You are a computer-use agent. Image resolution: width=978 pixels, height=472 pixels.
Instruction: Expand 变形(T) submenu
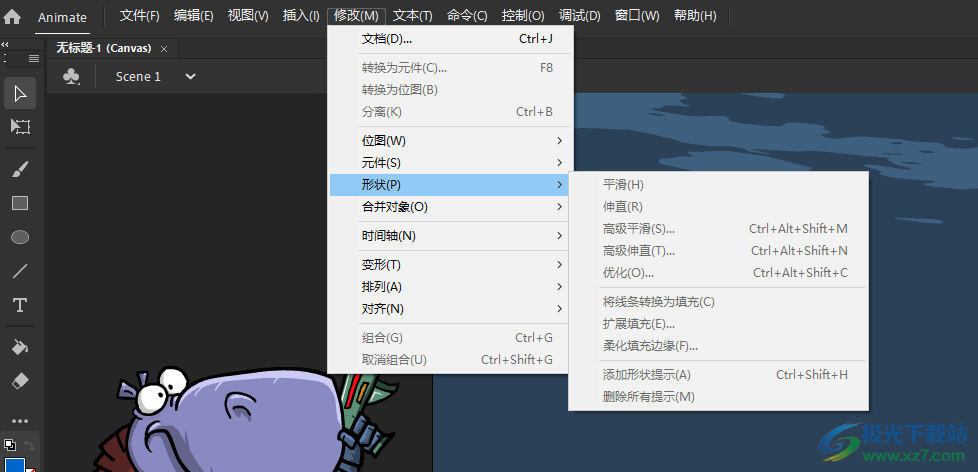(448, 265)
